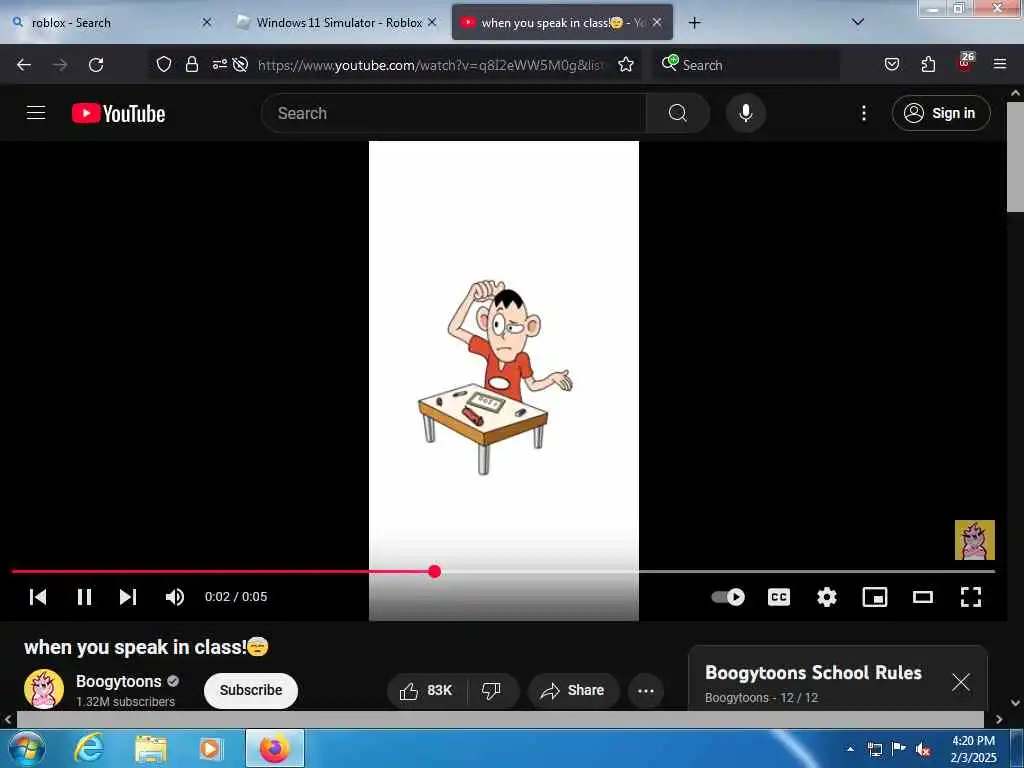Click the video progress bar scrubber
Viewport: 1024px width, 768px height.
[434, 571]
